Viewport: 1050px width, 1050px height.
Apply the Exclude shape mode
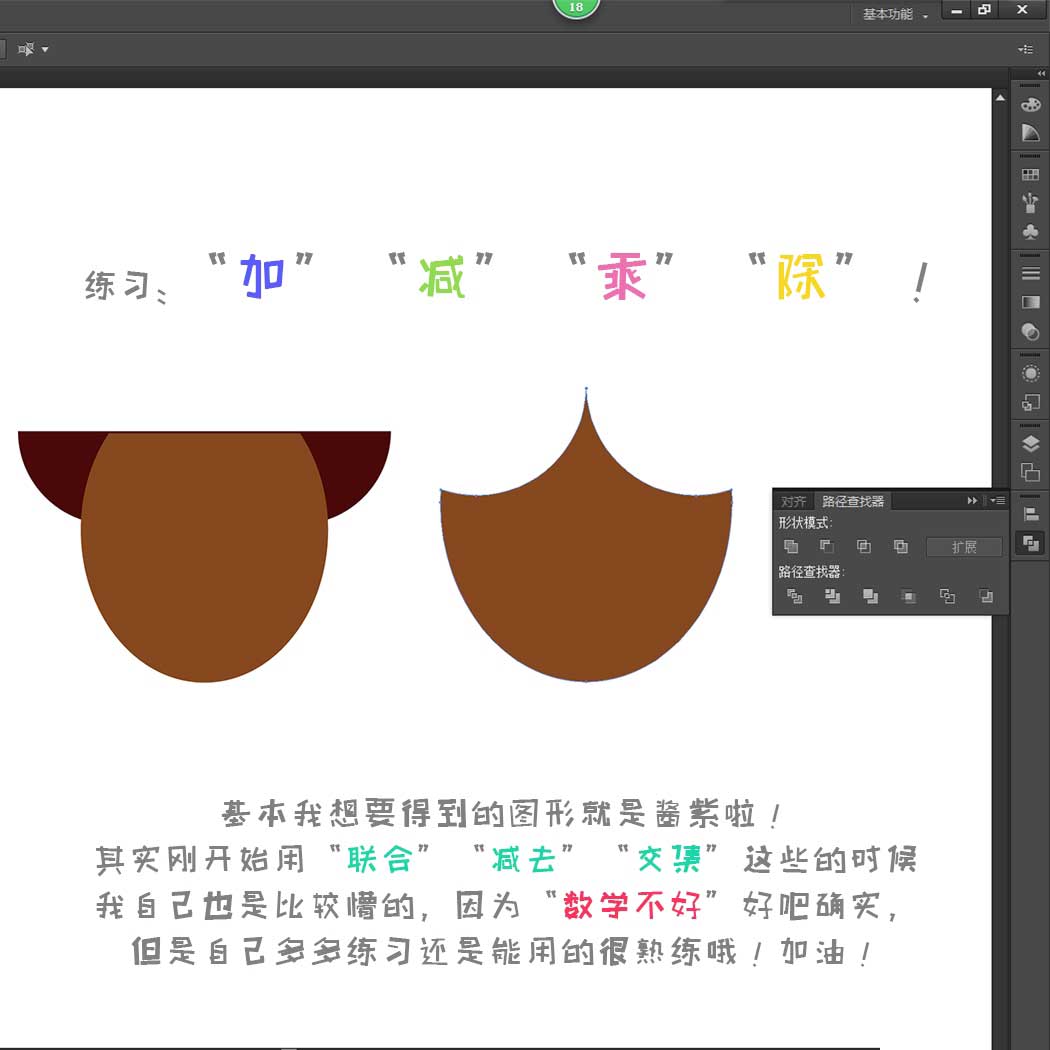point(901,546)
